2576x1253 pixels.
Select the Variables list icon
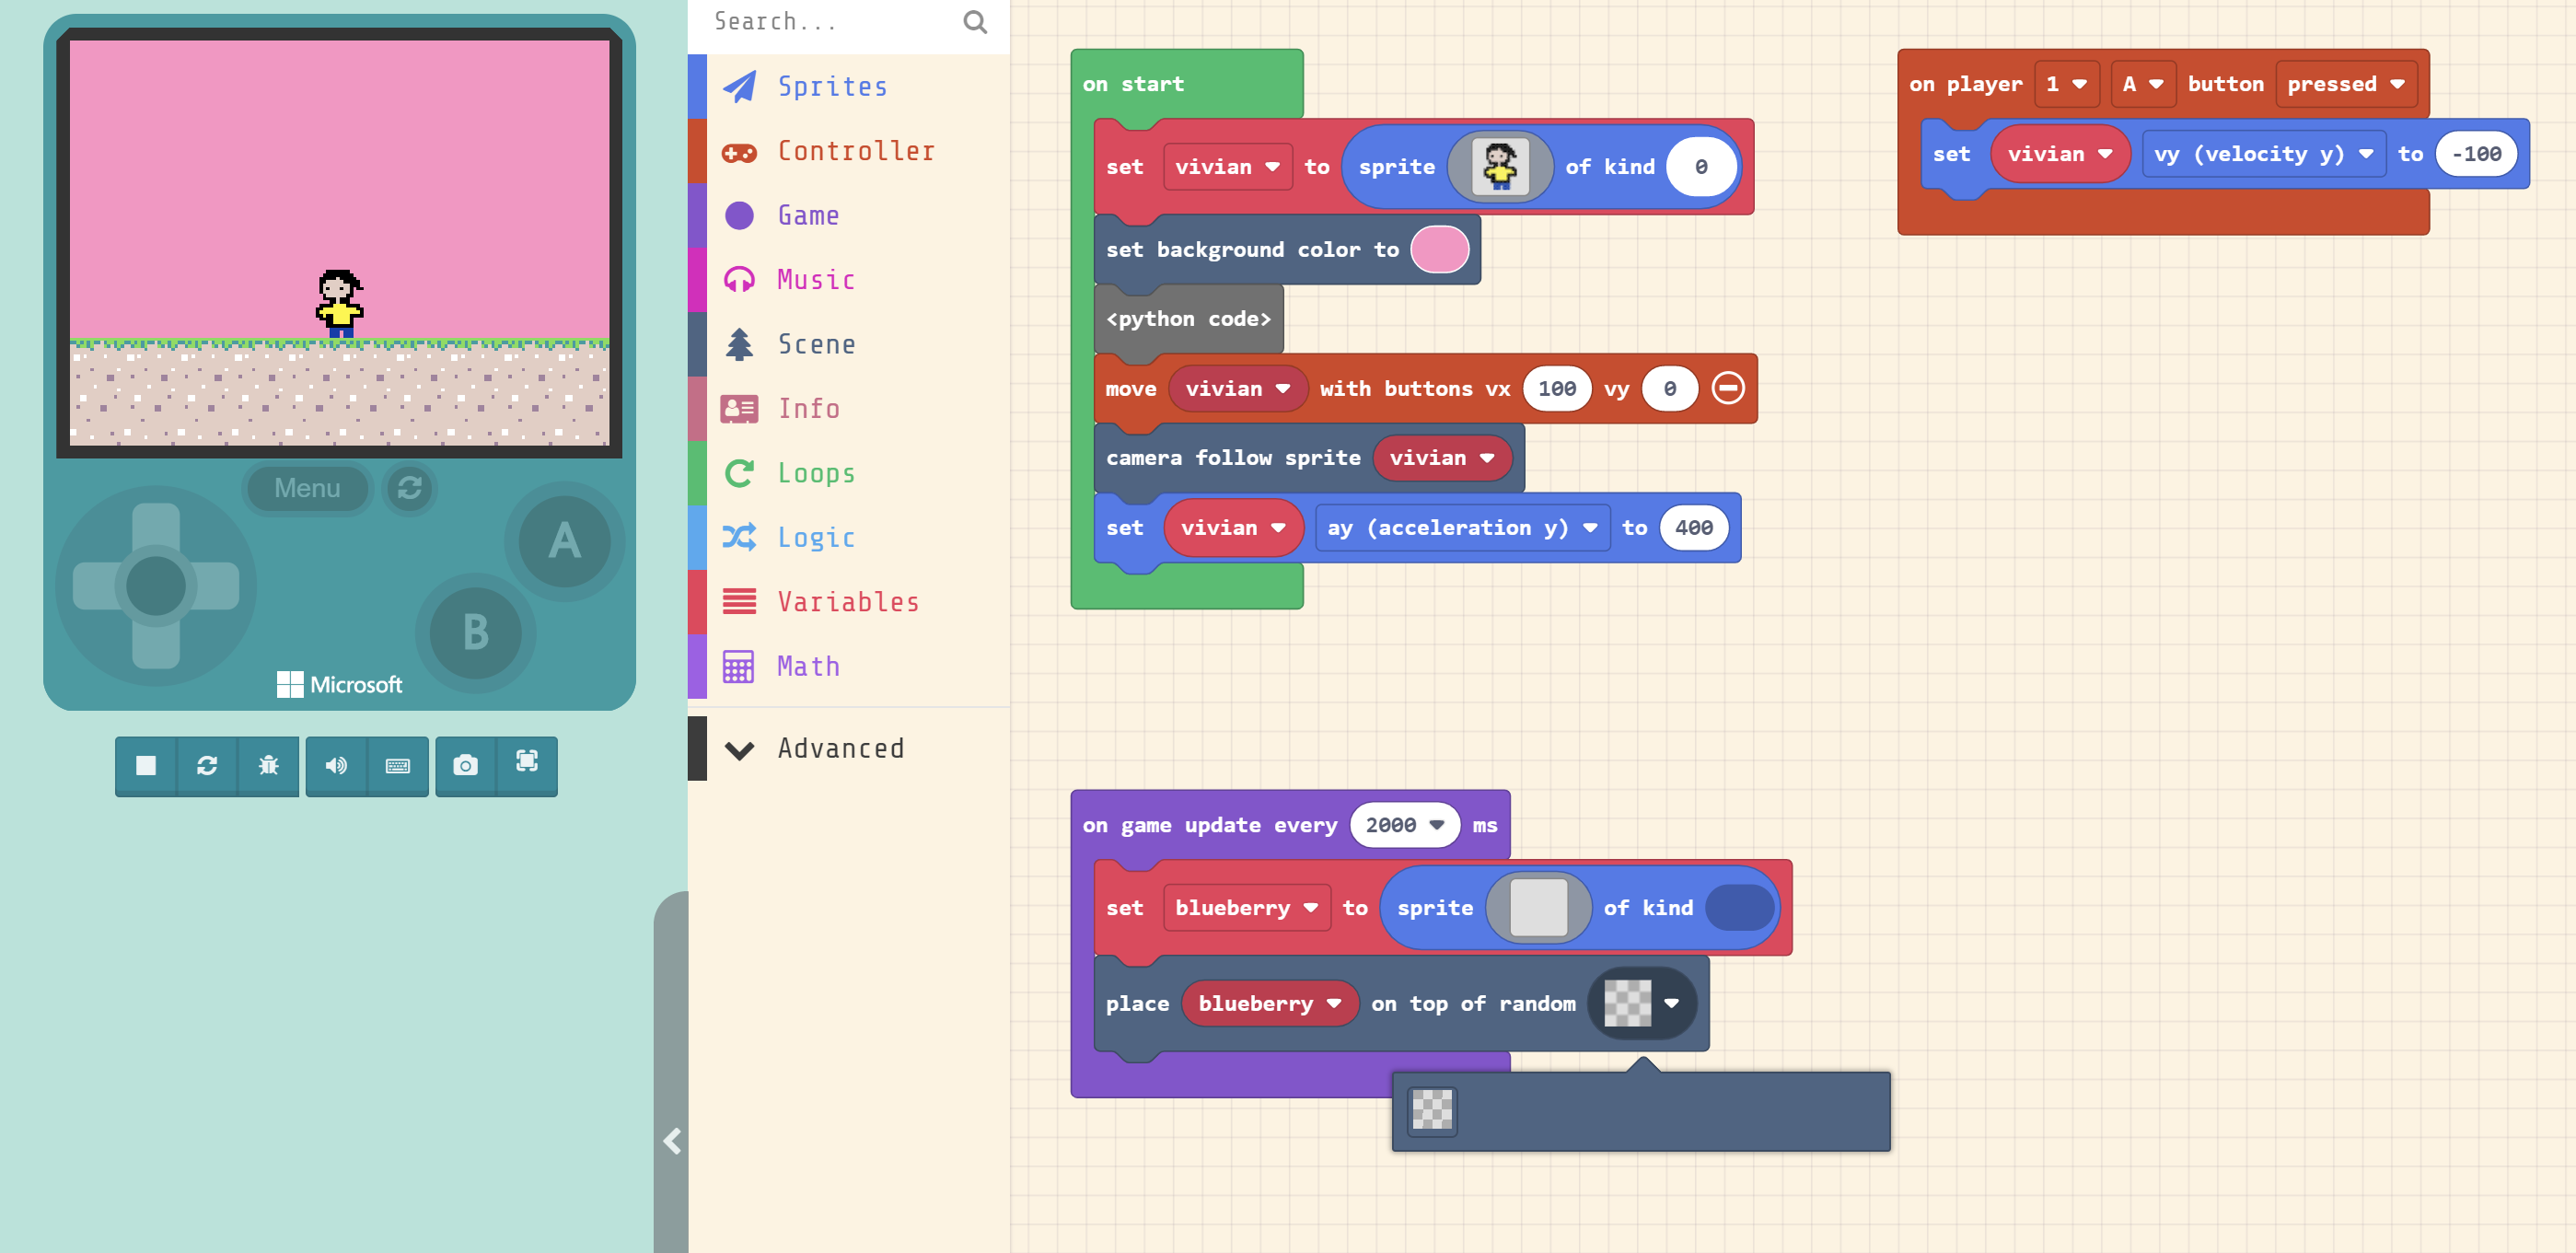[739, 601]
